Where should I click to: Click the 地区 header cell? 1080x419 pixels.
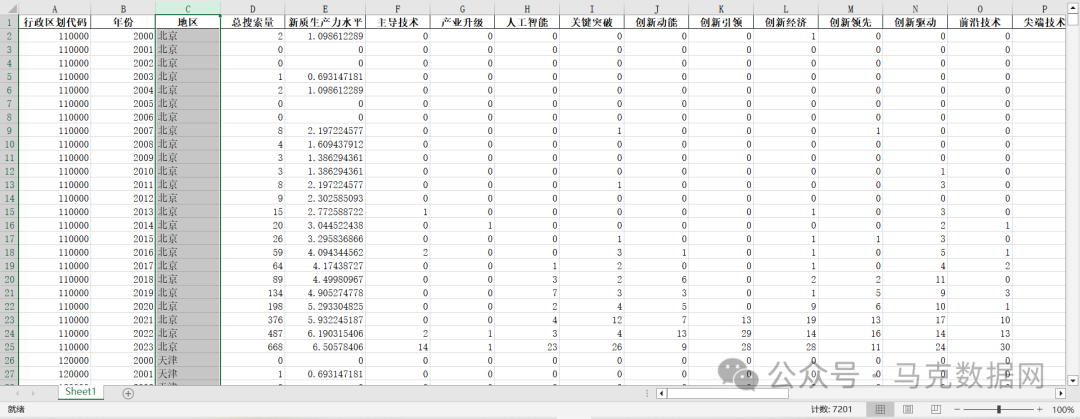pyautogui.click(x=188, y=22)
